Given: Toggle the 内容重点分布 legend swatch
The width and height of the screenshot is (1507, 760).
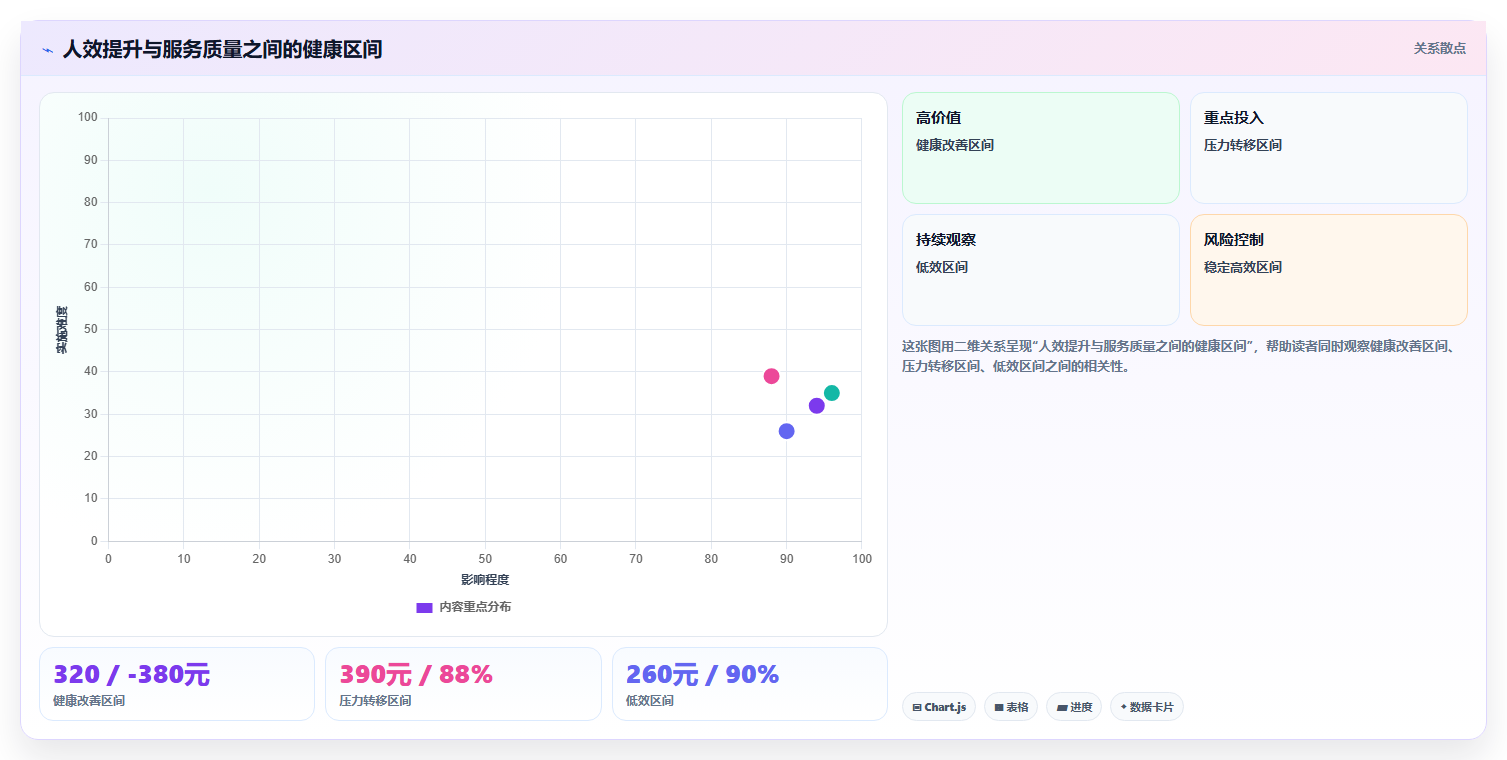Looking at the screenshot, I should coord(424,607).
